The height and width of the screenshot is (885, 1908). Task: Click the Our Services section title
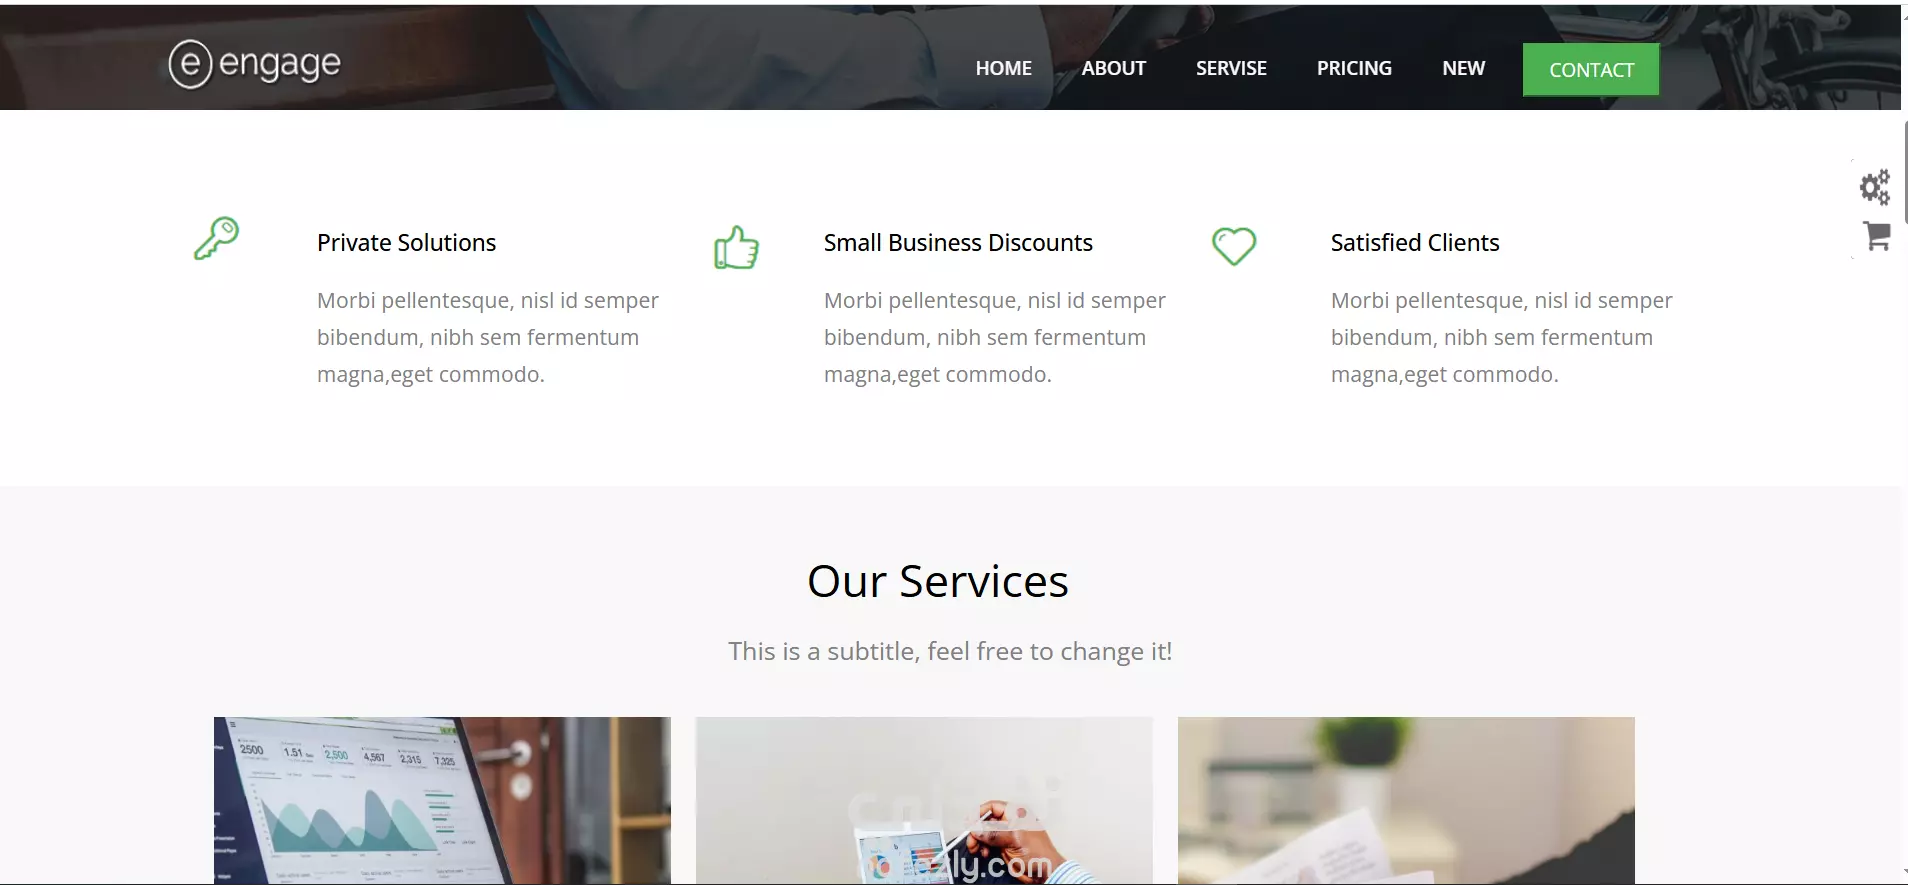click(938, 581)
